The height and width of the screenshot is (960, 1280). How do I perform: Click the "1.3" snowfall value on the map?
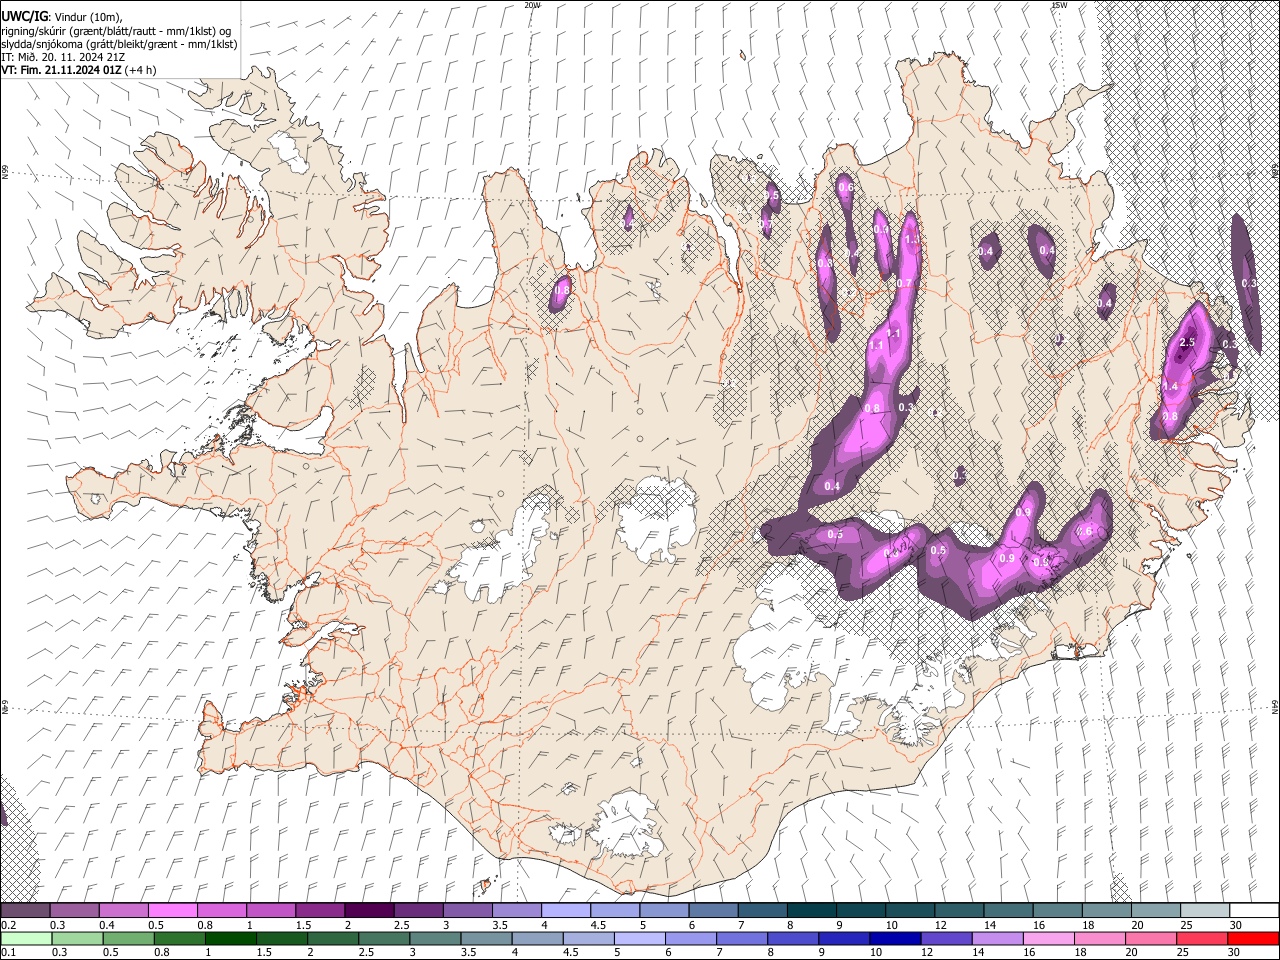click(x=910, y=239)
